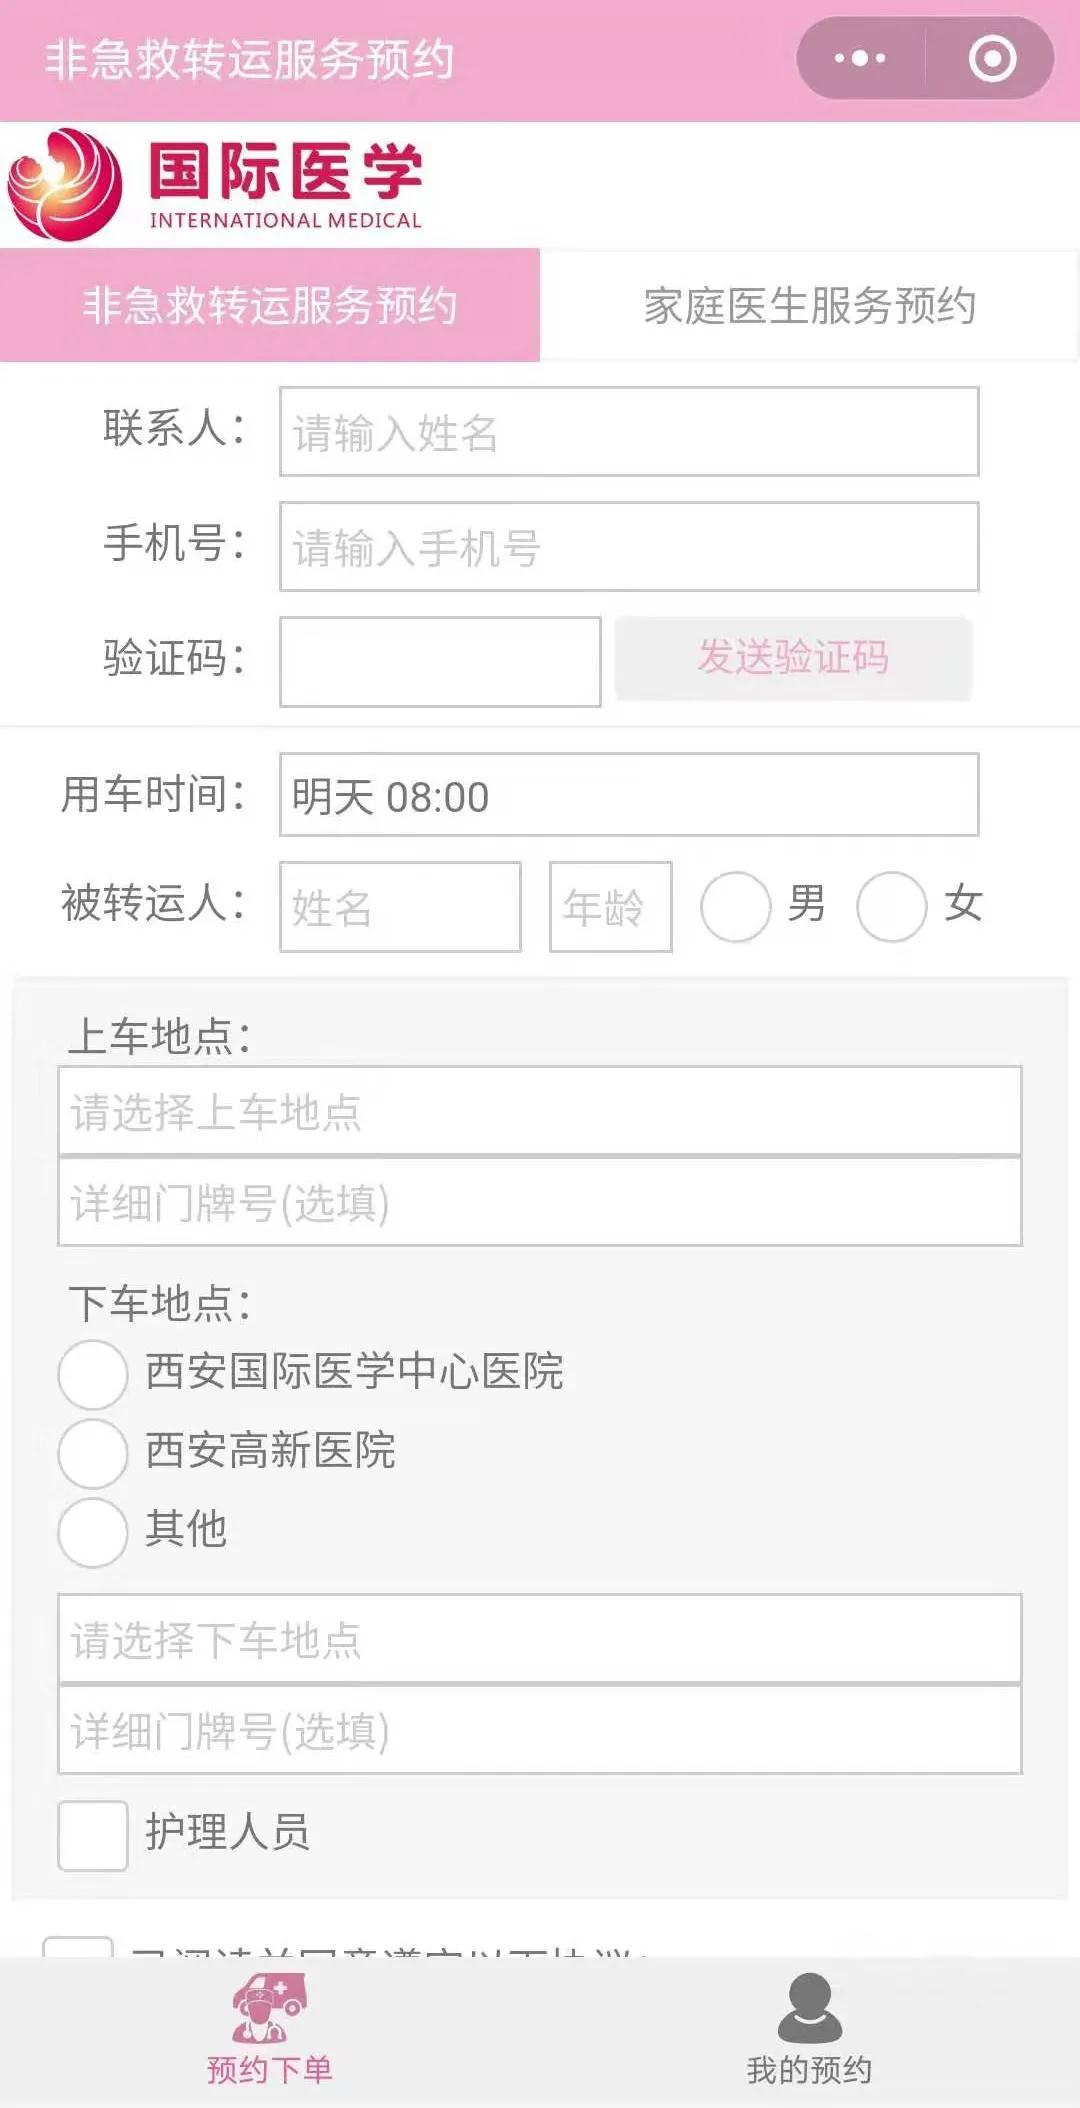The width and height of the screenshot is (1080, 2108).
Task: Check the 护理人员 checkbox
Action: (x=93, y=1835)
